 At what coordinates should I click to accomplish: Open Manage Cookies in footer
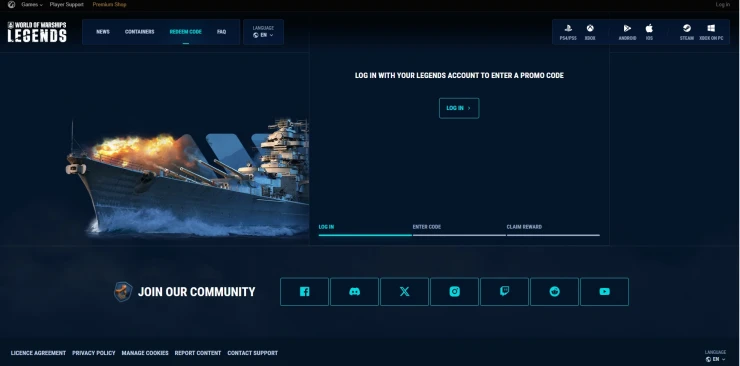click(x=145, y=353)
